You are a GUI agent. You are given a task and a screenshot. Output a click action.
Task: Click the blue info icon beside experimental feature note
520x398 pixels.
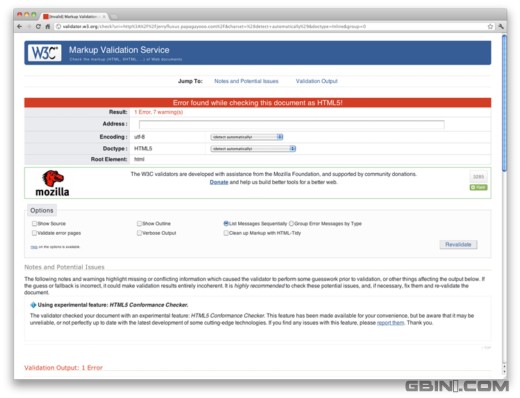click(x=33, y=305)
